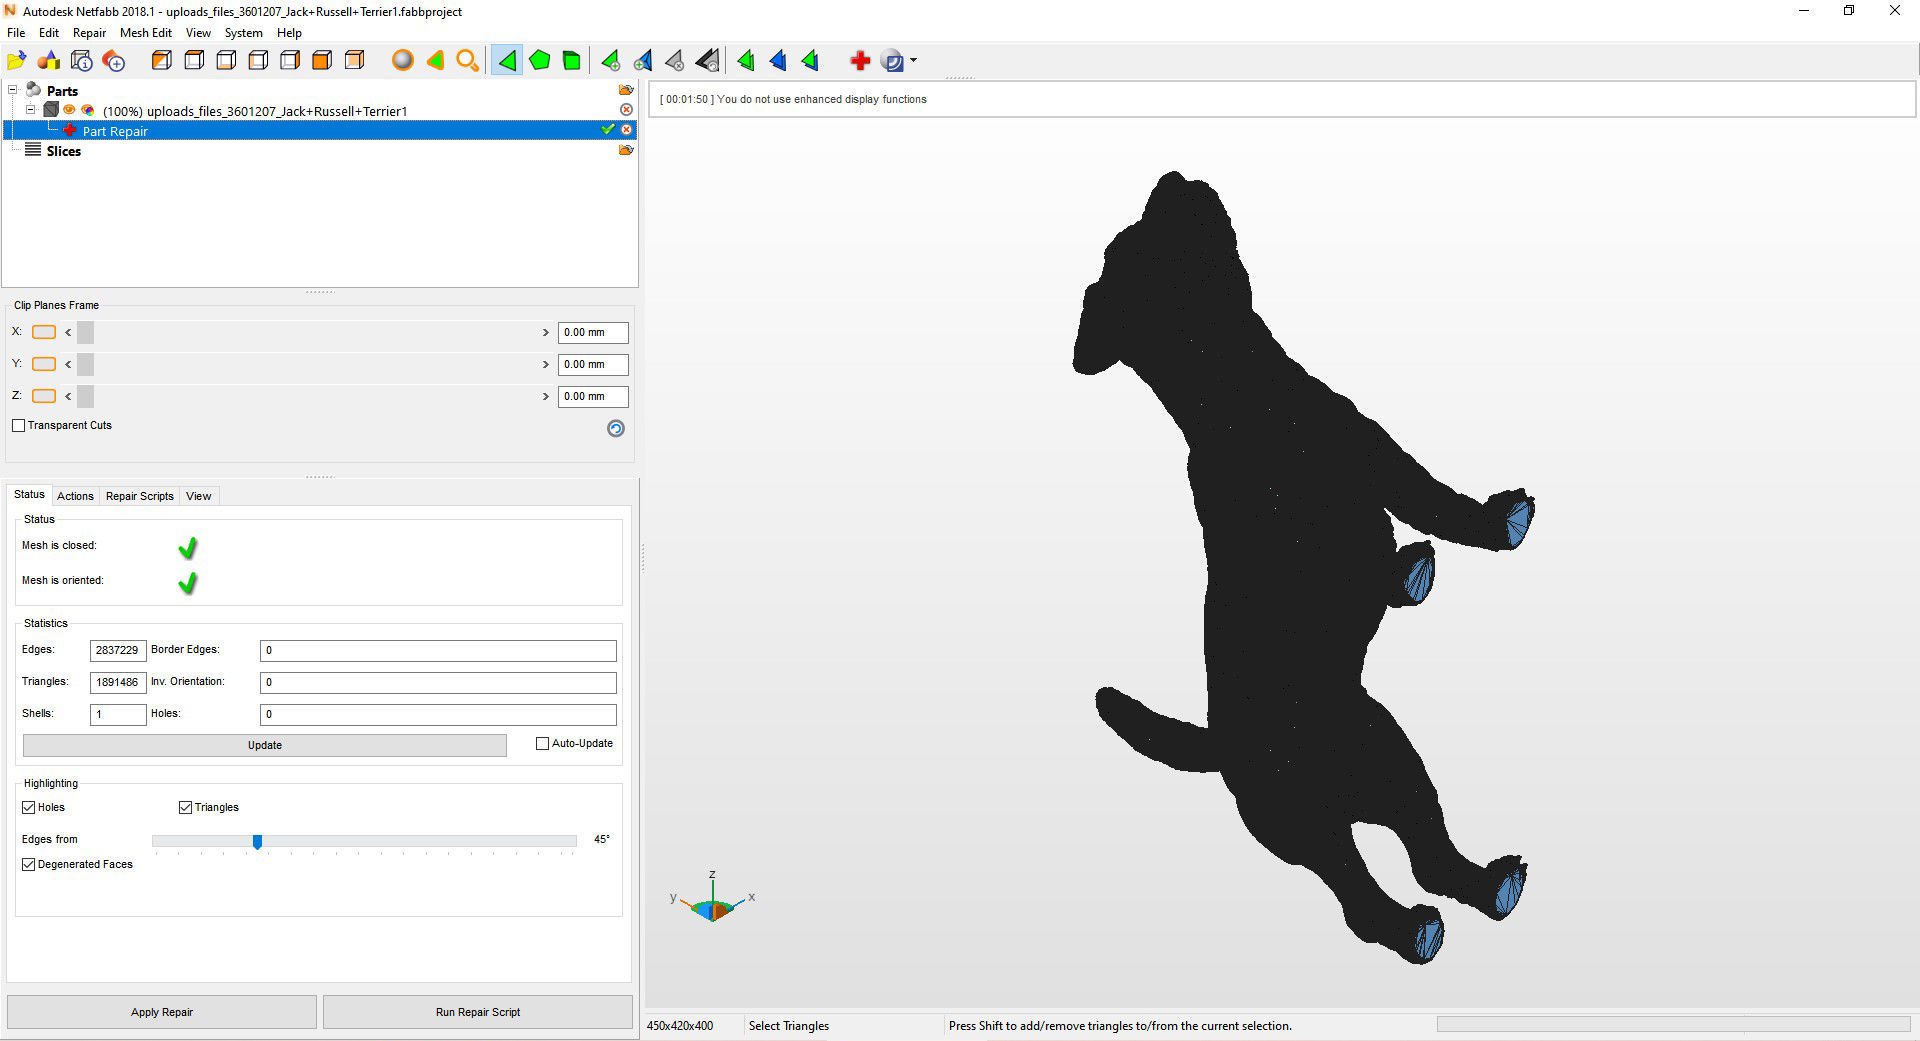Click the open project folder icon
Image resolution: width=1920 pixels, height=1041 pixels.
pos(17,61)
